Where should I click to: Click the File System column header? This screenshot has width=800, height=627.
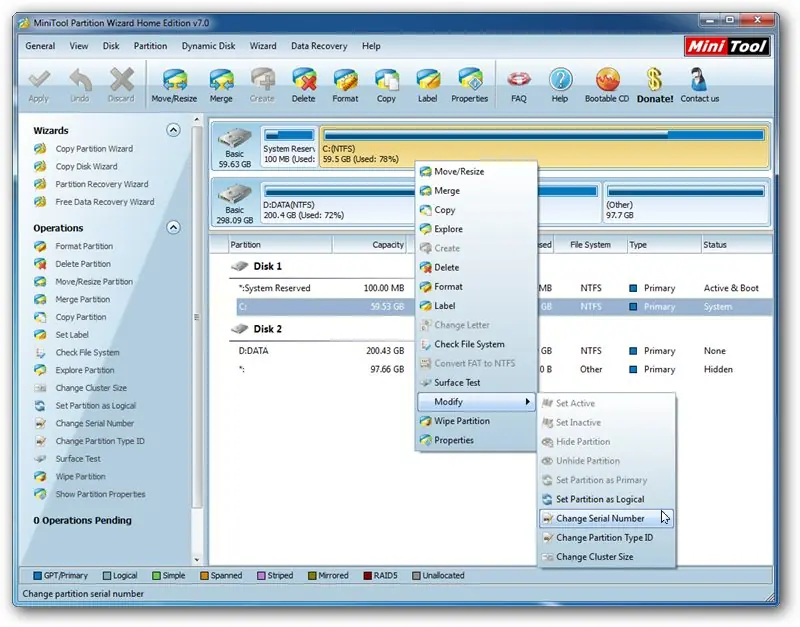tap(590, 245)
